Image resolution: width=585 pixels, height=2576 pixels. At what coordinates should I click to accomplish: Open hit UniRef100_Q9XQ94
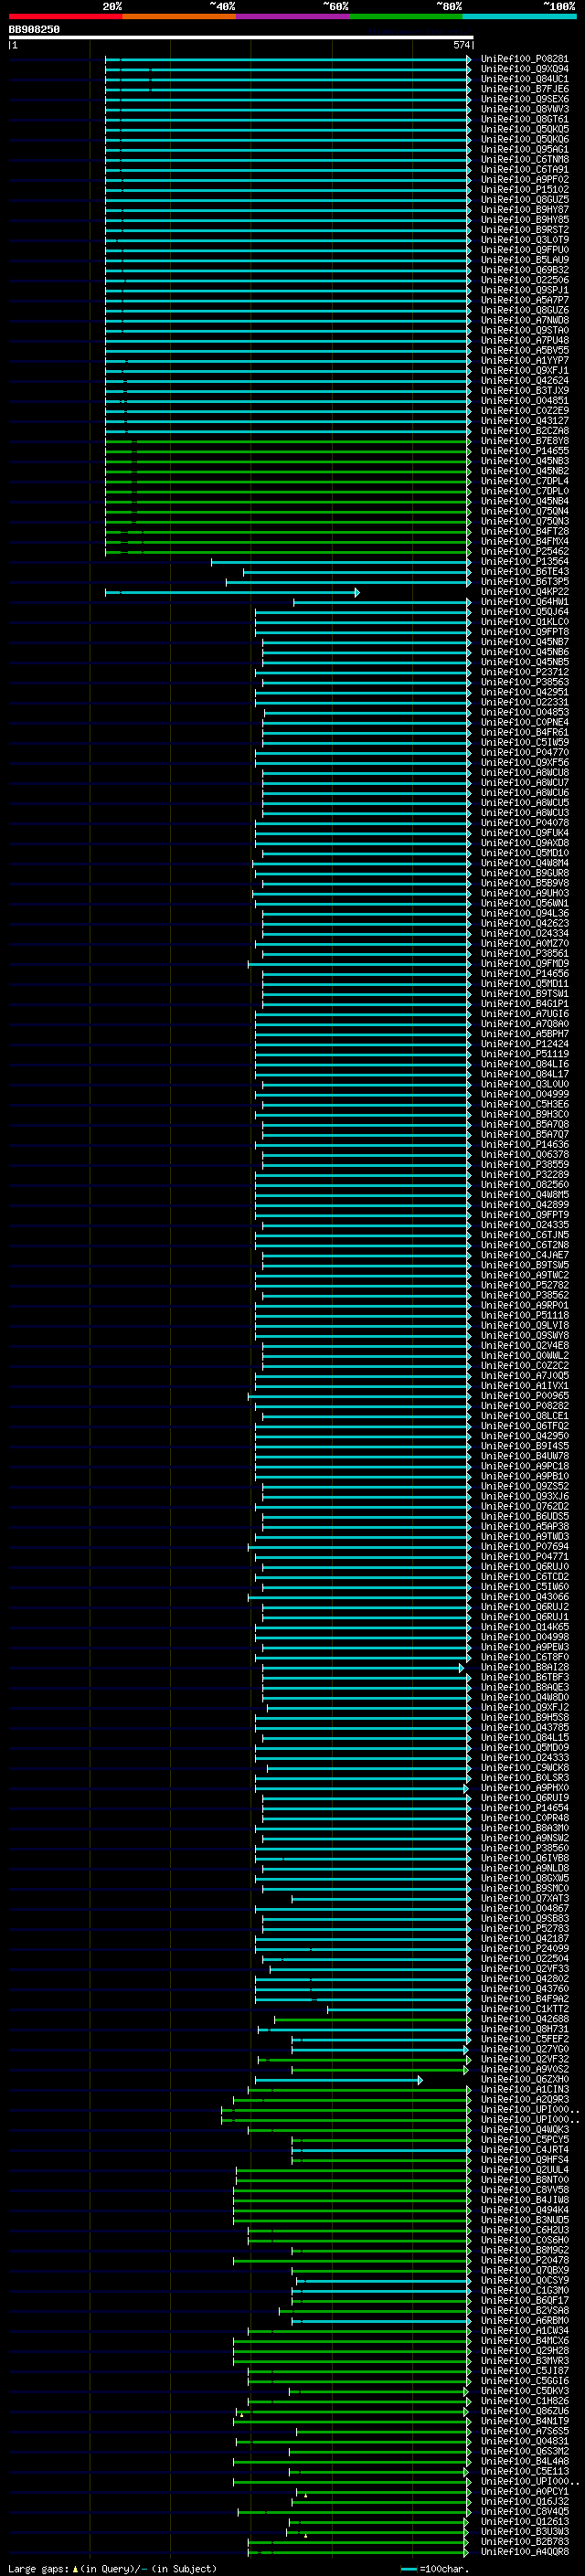pyautogui.click(x=525, y=69)
